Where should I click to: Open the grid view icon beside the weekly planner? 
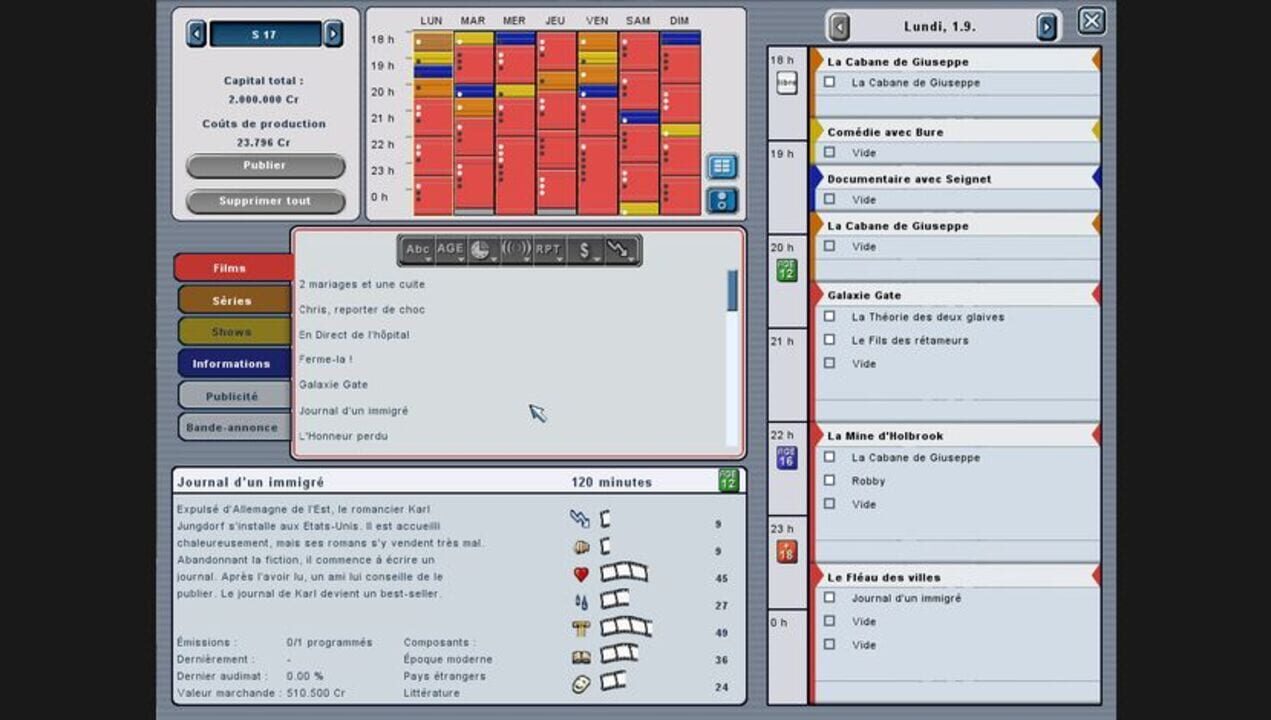[721, 164]
